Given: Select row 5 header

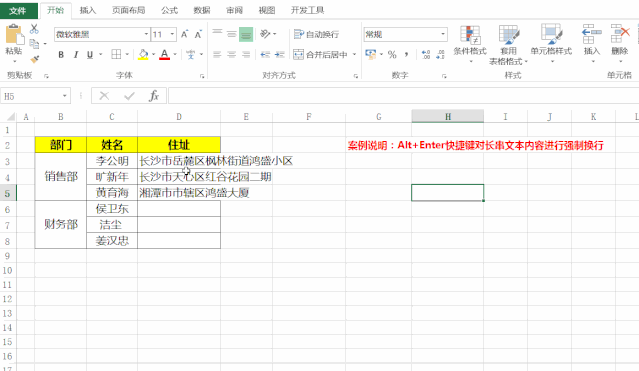Looking at the screenshot, I should (x=7, y=193).
